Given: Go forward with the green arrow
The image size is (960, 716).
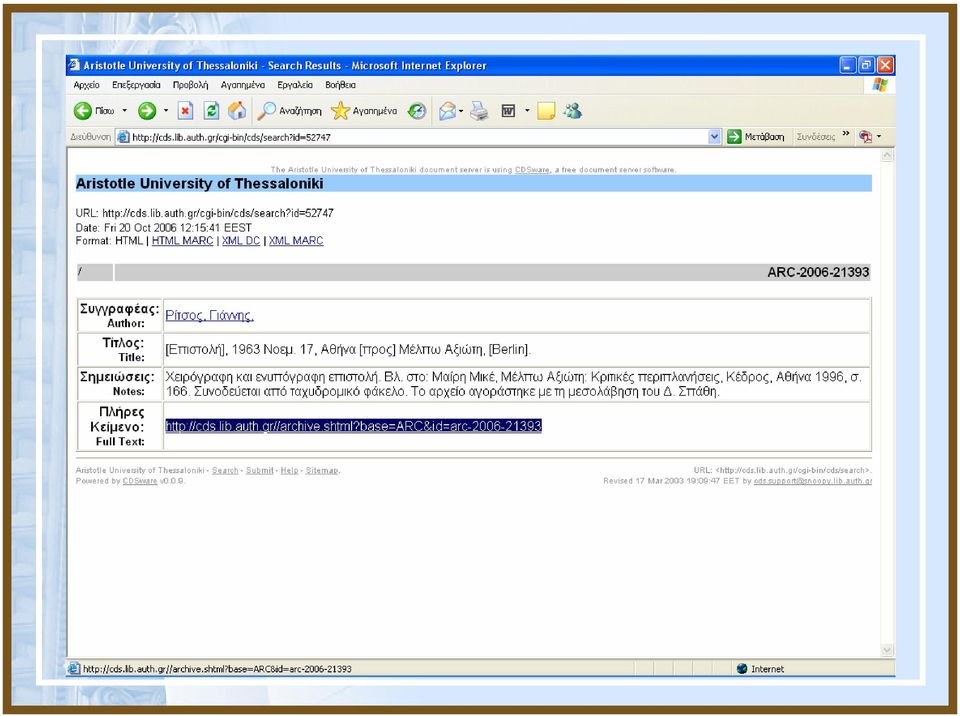Looking at the screenshot, I should pyautogui.click(x=147, y=111).
